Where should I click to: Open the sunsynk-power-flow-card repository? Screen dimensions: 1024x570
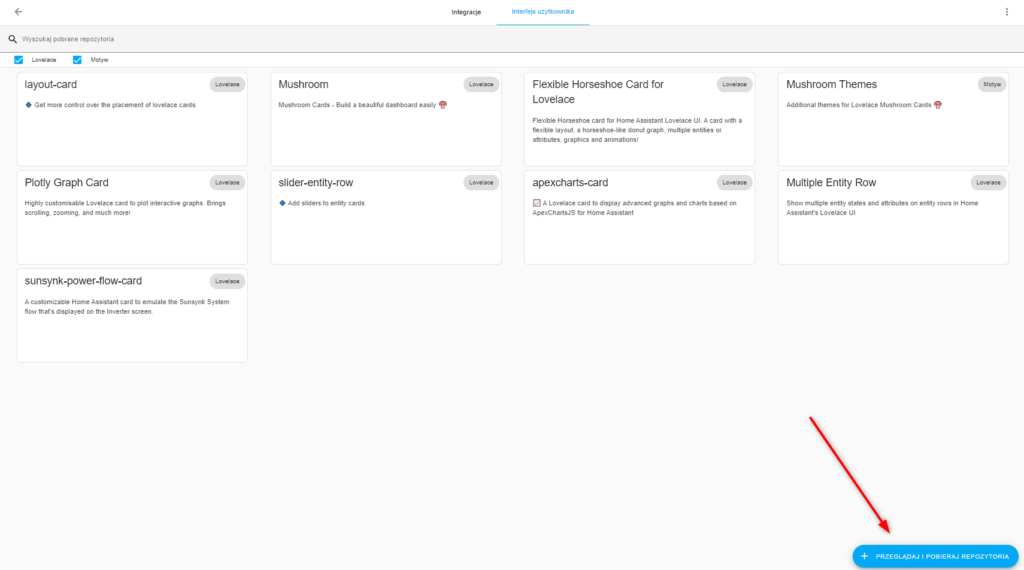point(132,315)
